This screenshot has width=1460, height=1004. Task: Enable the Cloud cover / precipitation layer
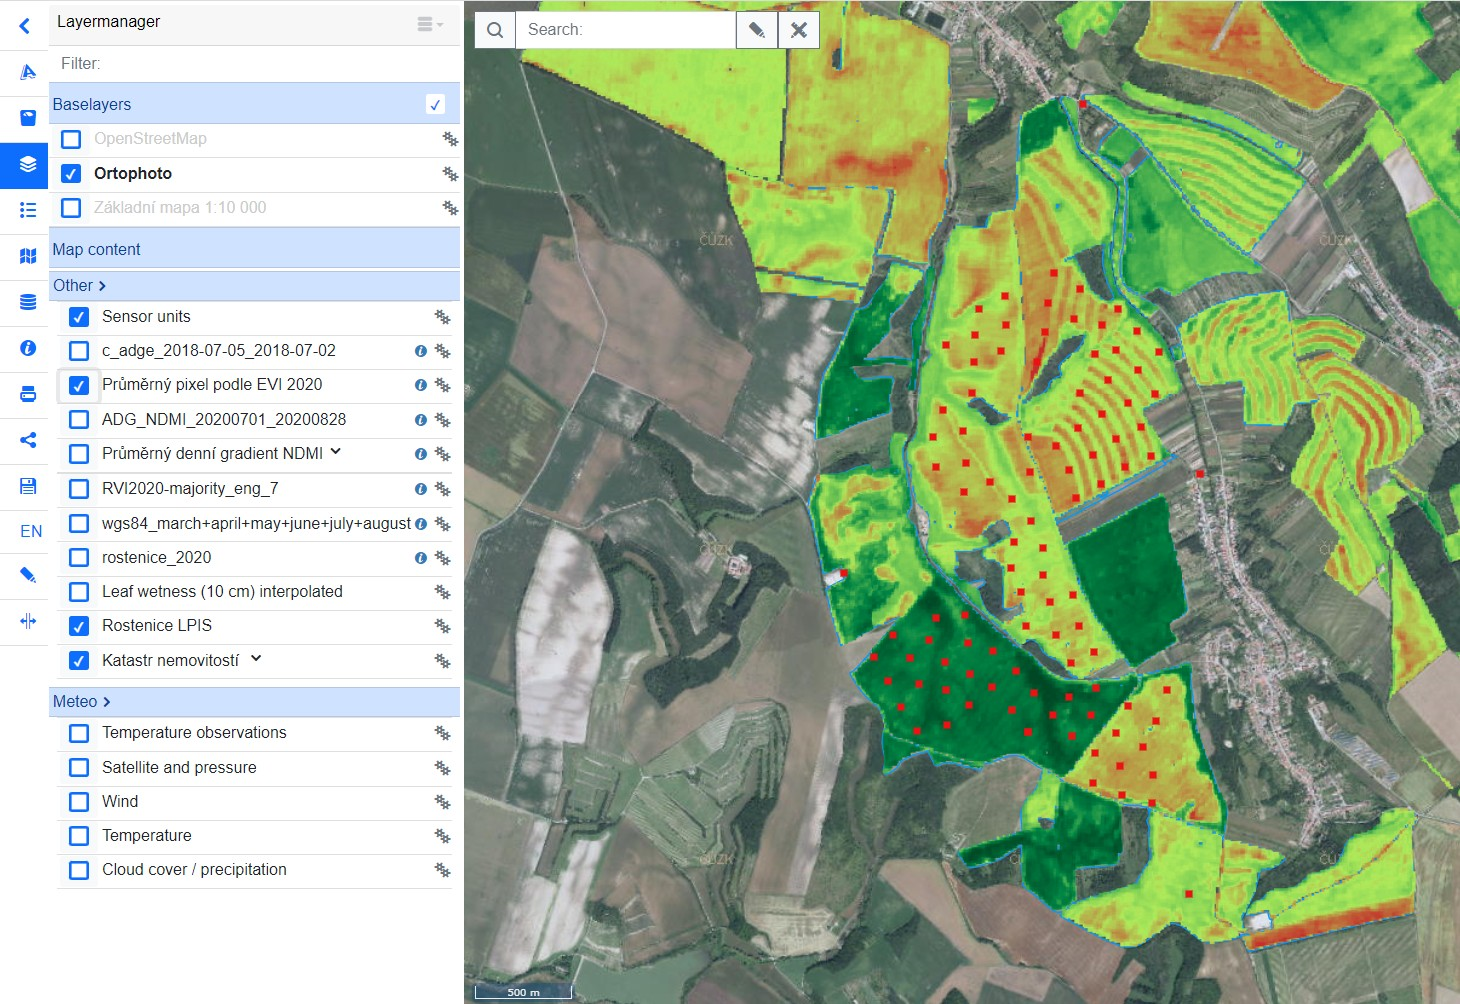(79, 870)
